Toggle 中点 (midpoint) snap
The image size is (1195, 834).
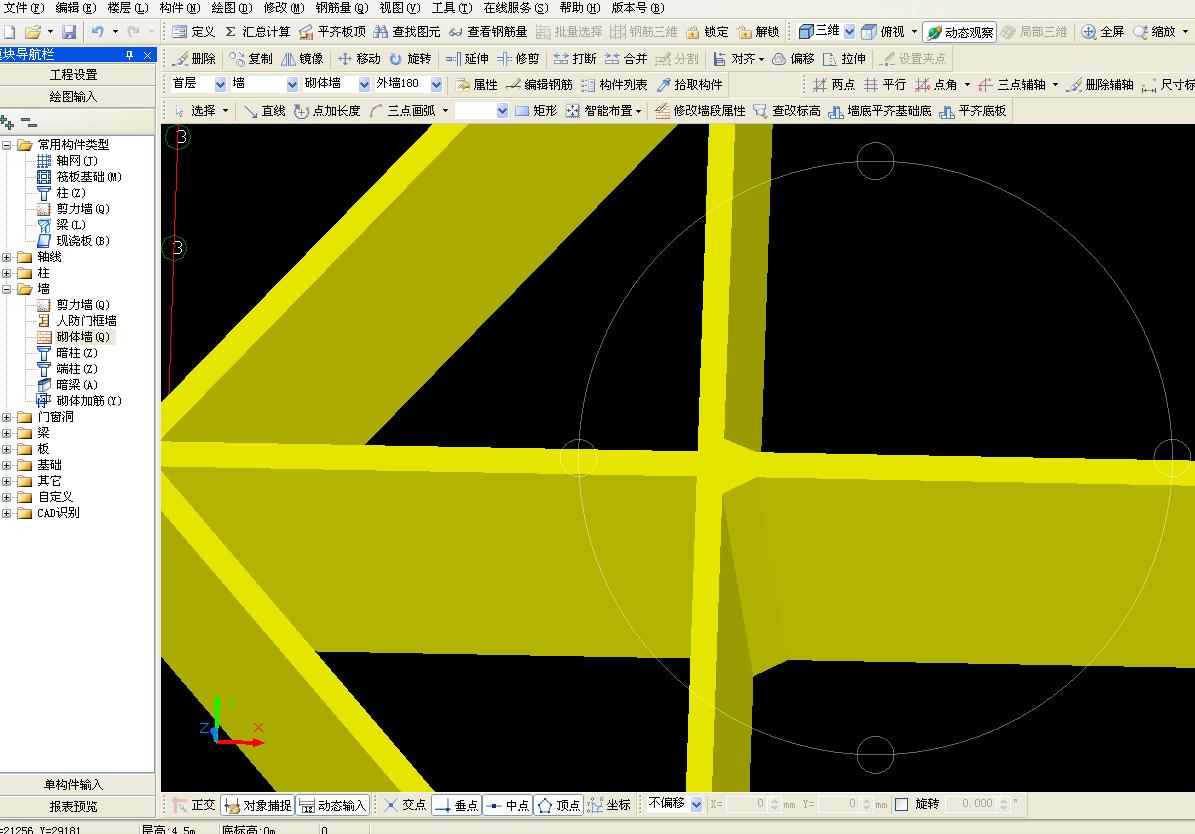(508, 805)
